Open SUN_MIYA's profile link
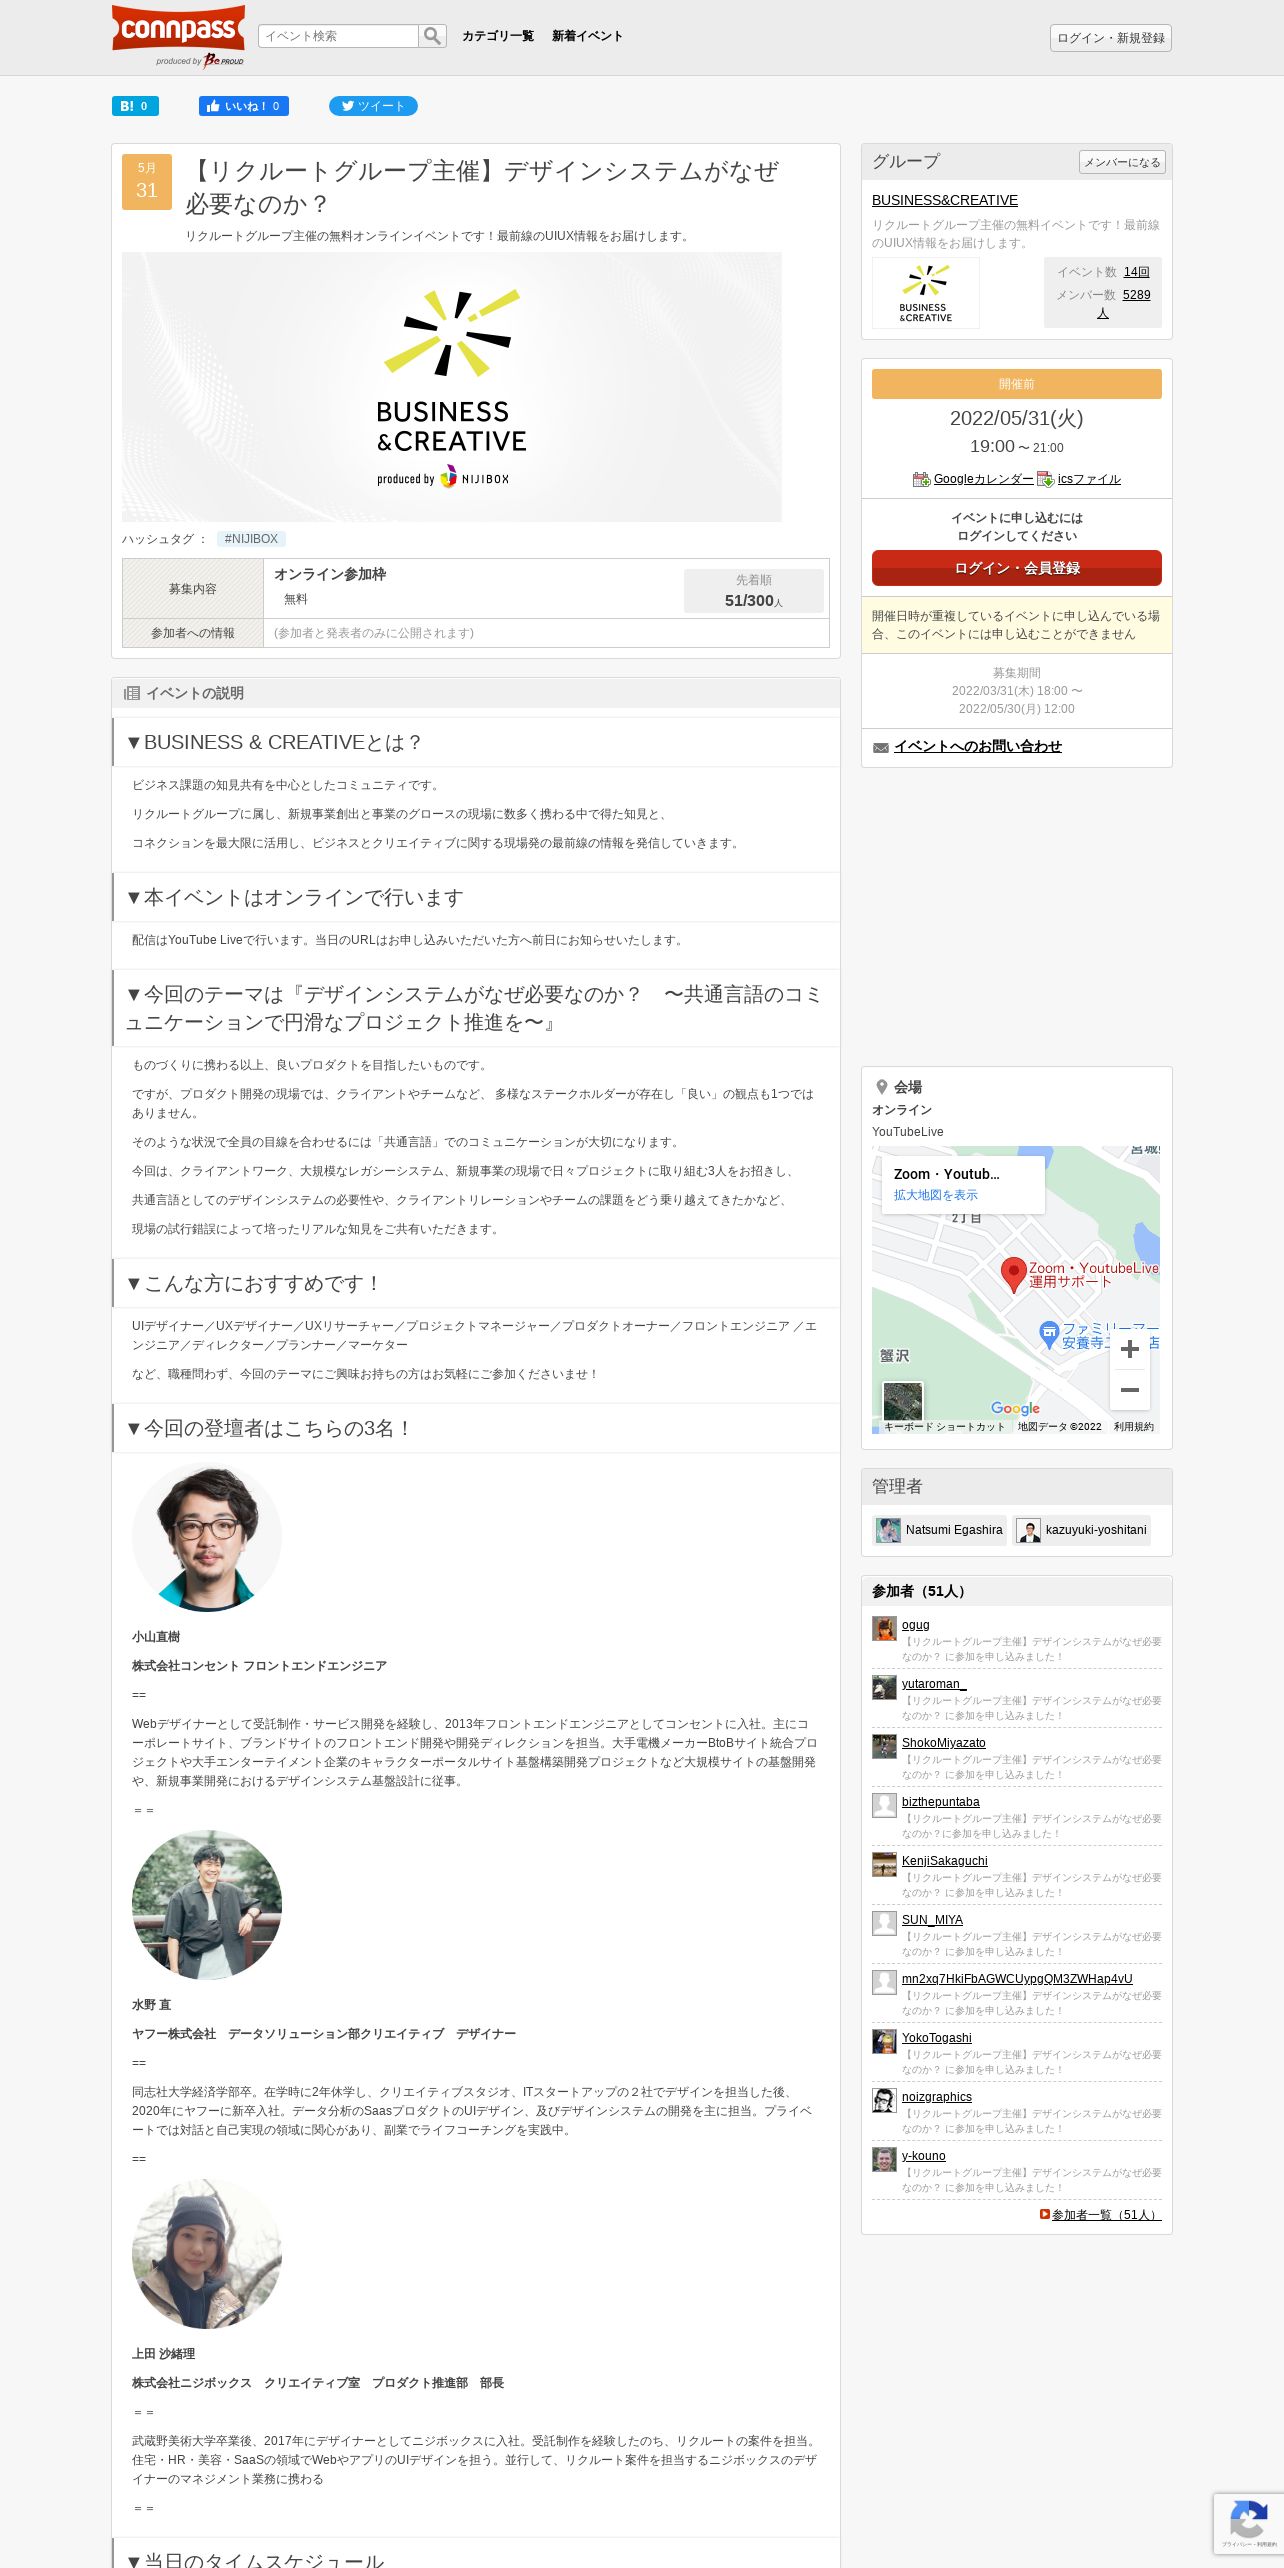This screenshot has width=1284, height=2568. (x=932, y=1920)
